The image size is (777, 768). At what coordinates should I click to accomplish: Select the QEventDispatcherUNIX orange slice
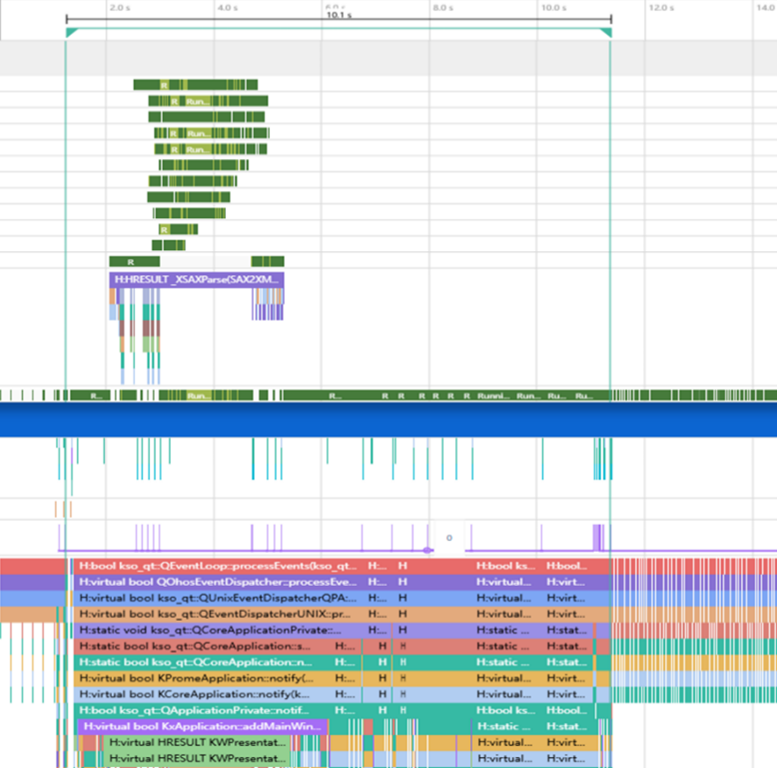(215, 614)
